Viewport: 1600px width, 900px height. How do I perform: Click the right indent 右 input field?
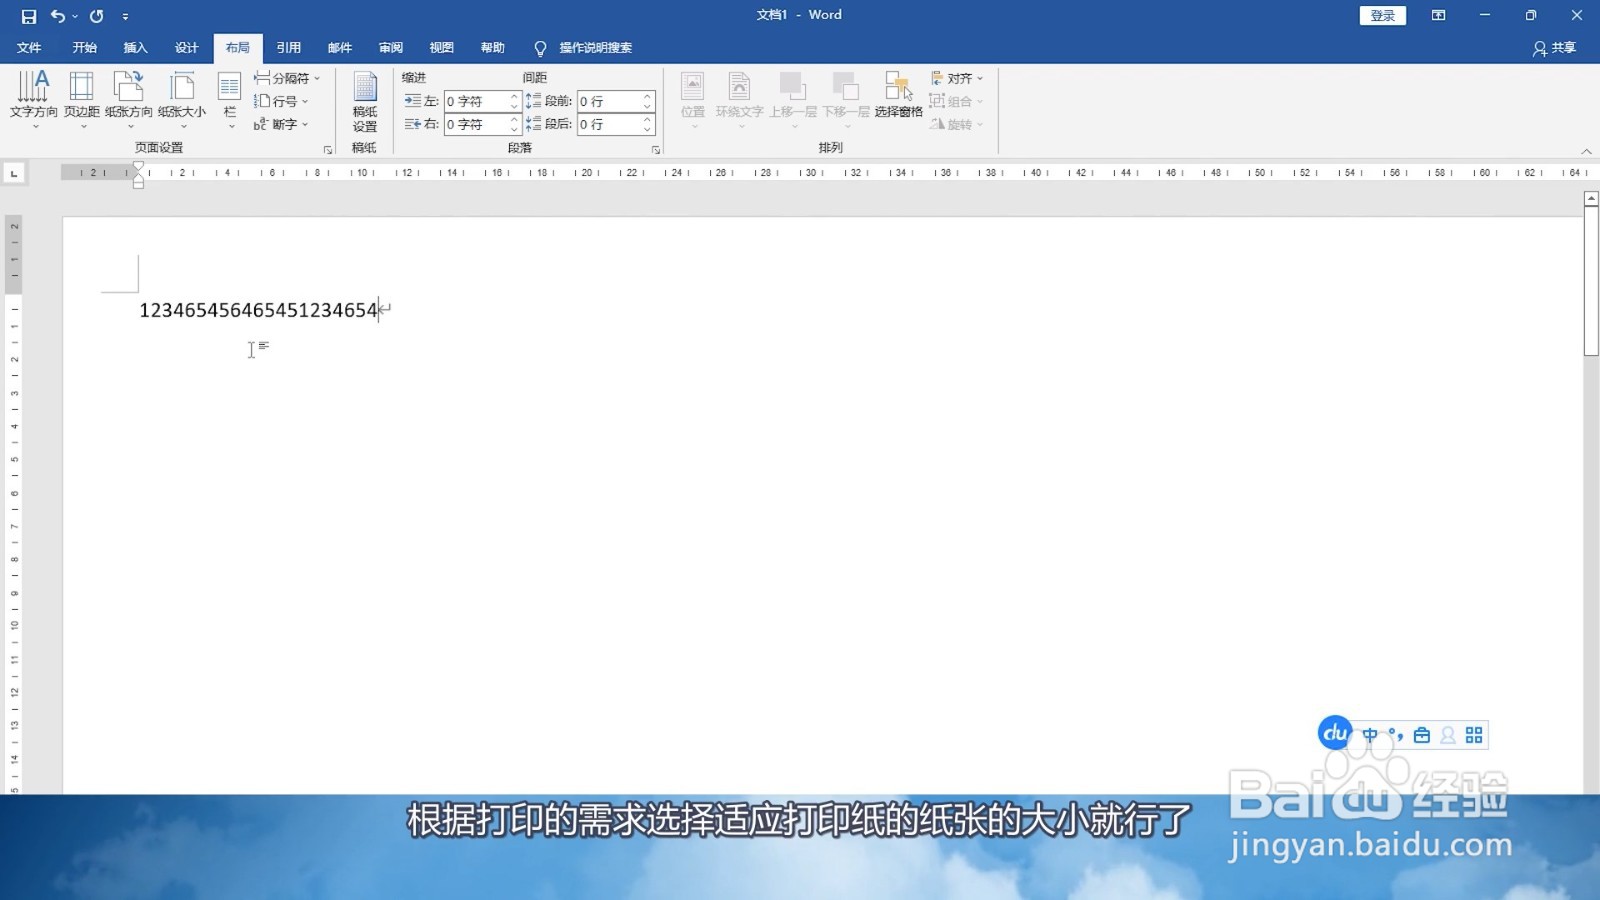(x=476, y=124)
